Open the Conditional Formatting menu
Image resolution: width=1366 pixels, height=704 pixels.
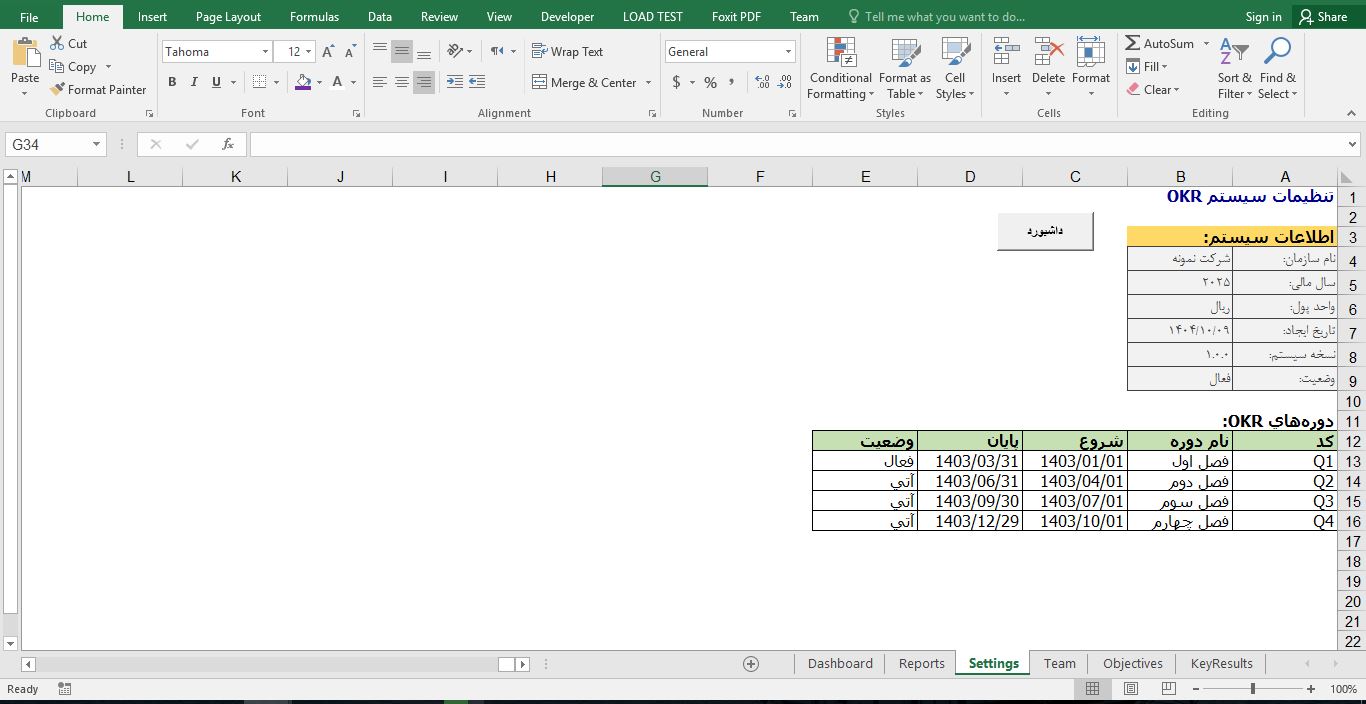[840, 69]
